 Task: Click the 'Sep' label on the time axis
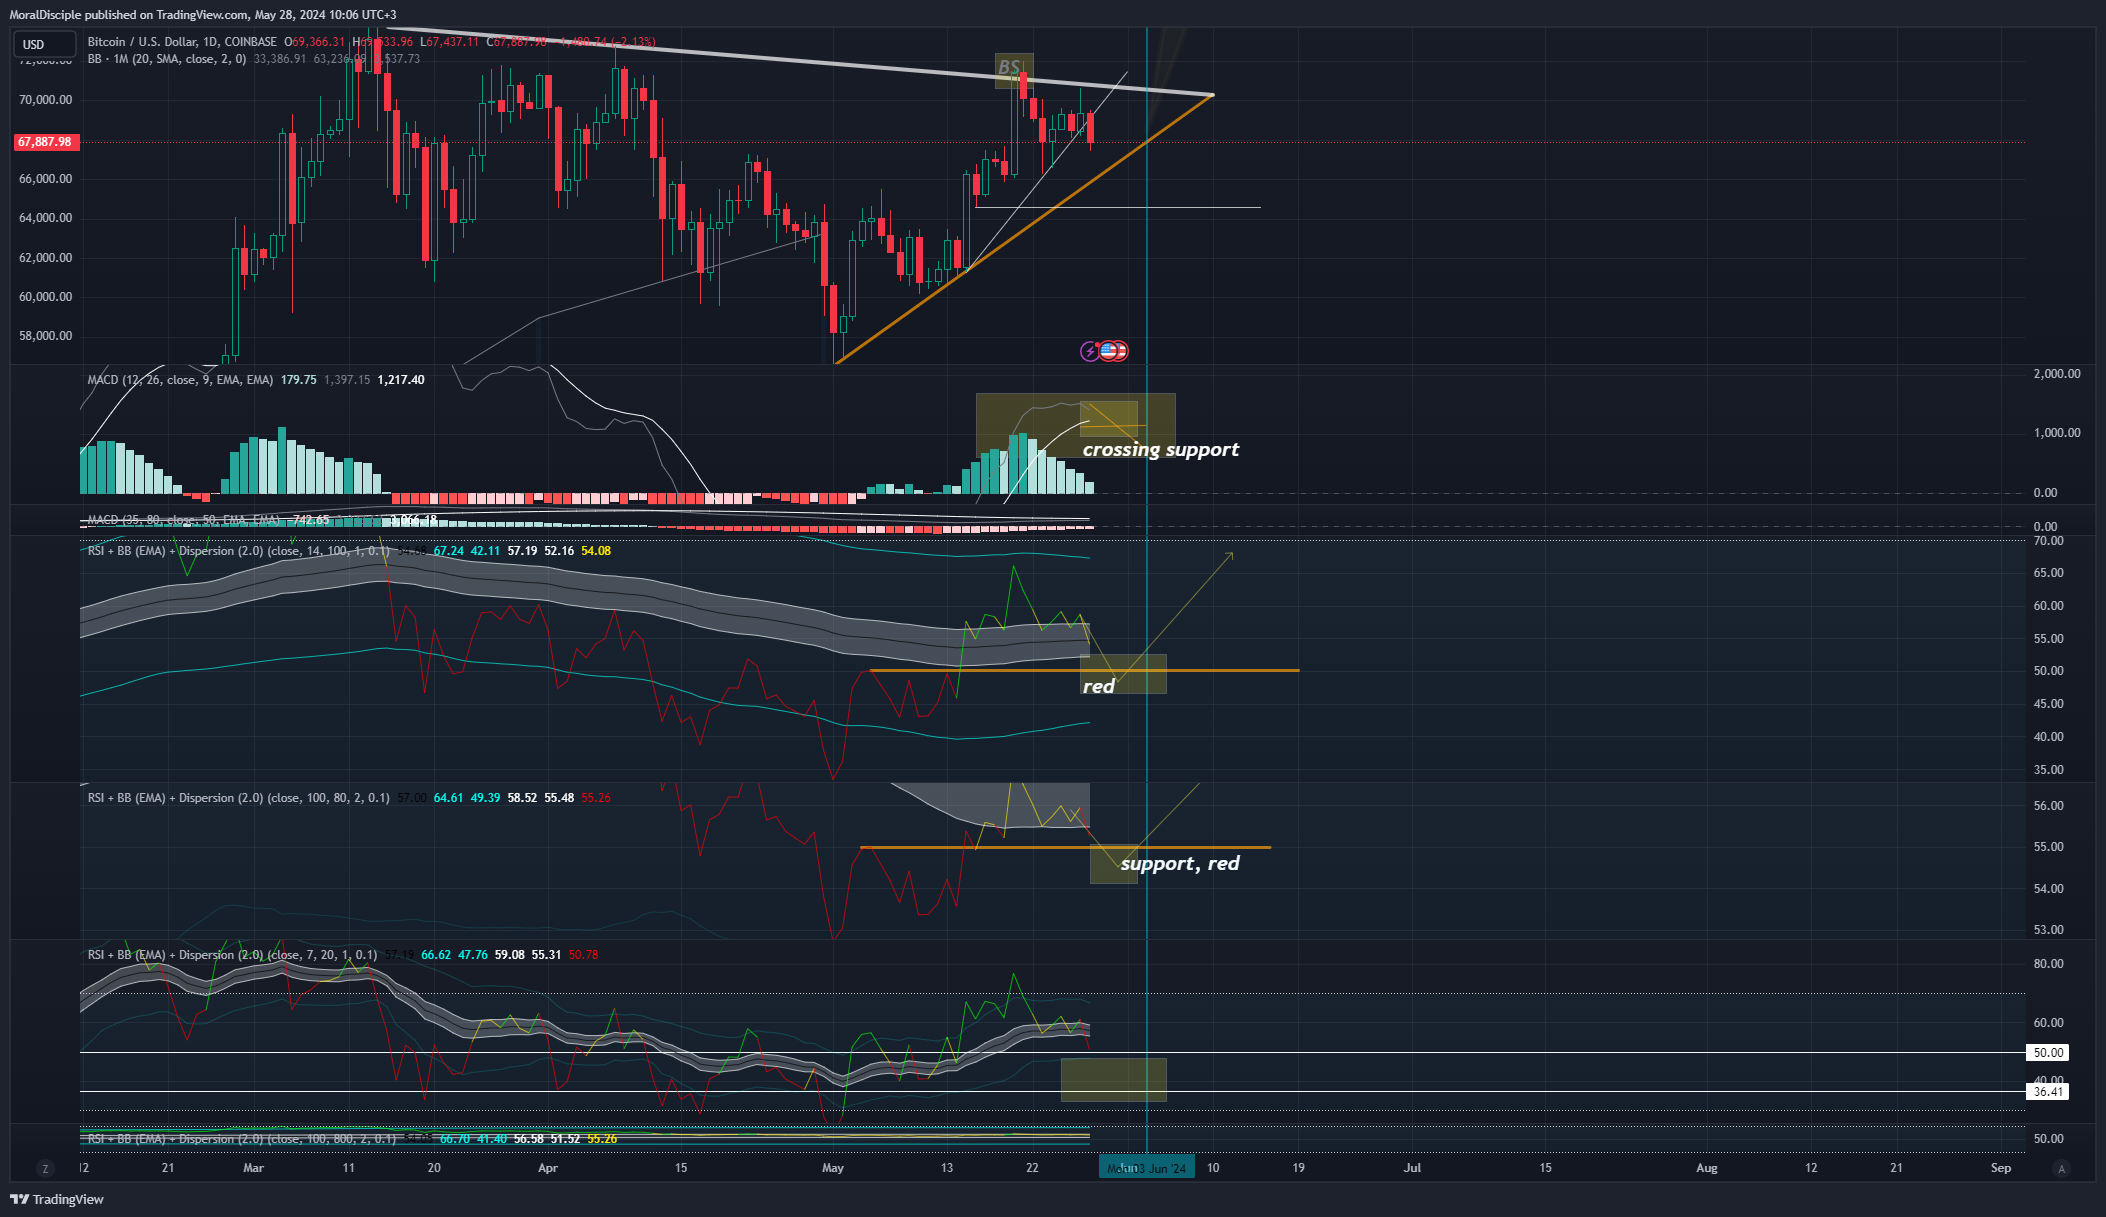coord(2001,1168)
